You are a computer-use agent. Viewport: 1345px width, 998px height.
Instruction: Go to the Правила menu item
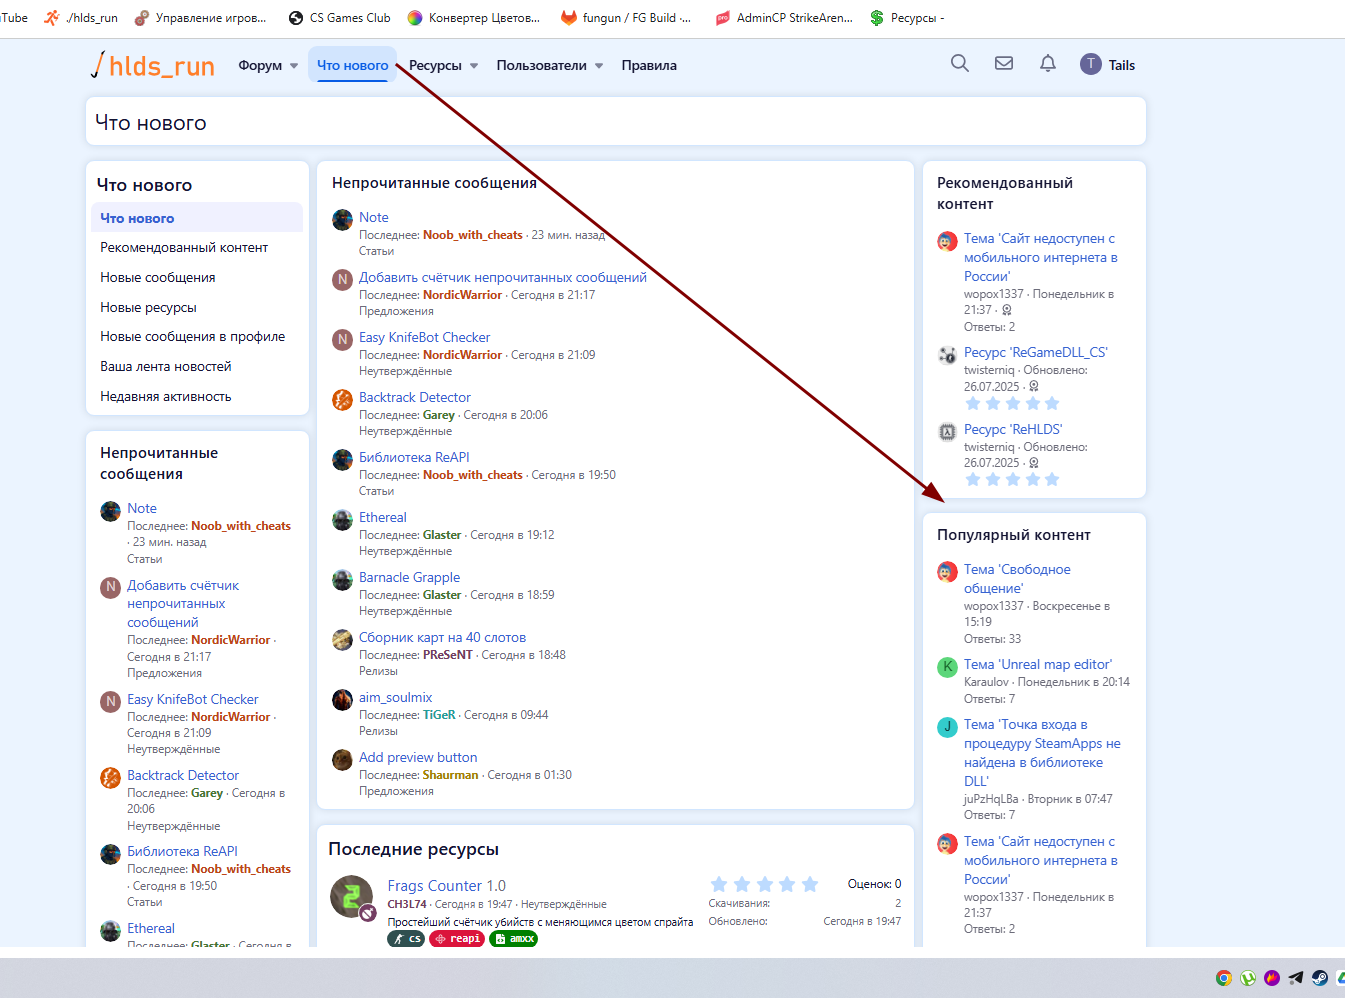point(649,66)
